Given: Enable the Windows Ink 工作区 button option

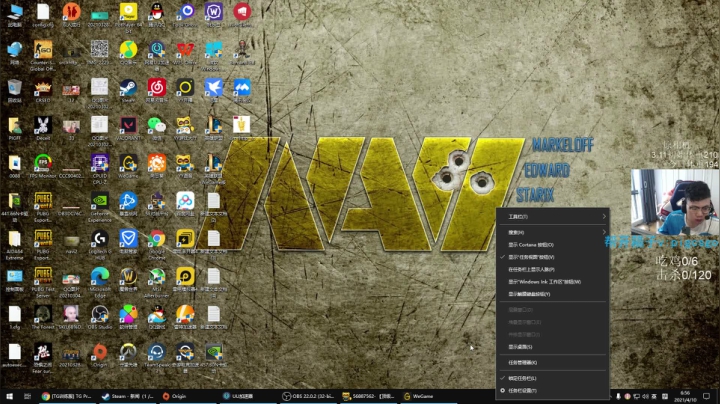Looking at the screenshot, I should point(552,282).
